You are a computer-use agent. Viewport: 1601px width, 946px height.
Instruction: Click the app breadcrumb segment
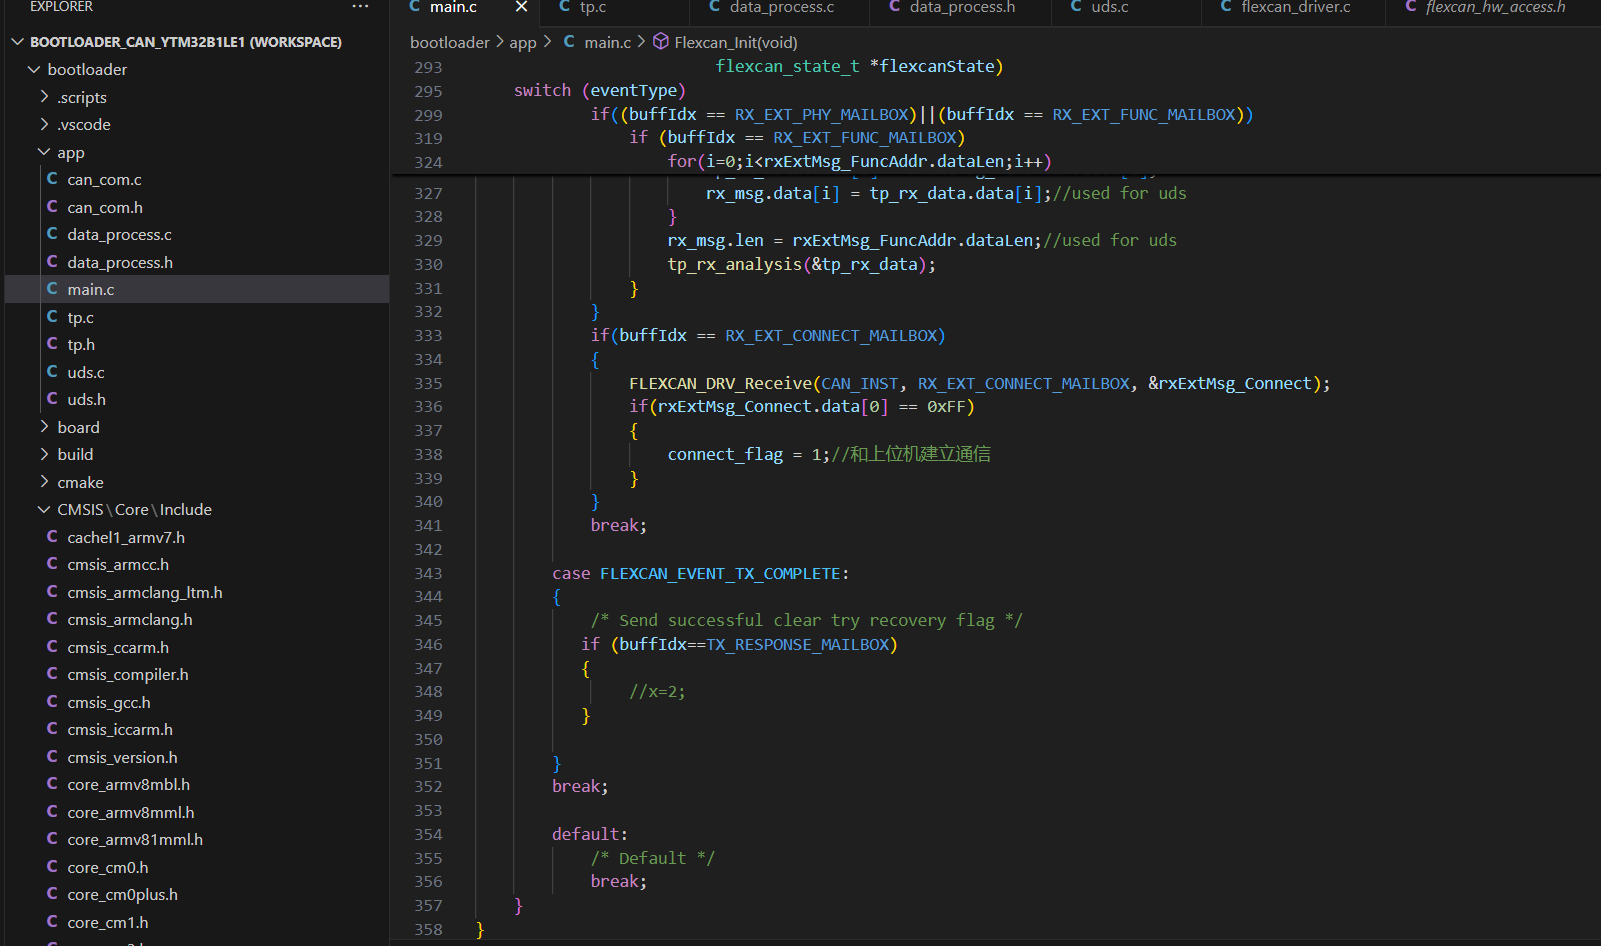[x=522, y=42]
